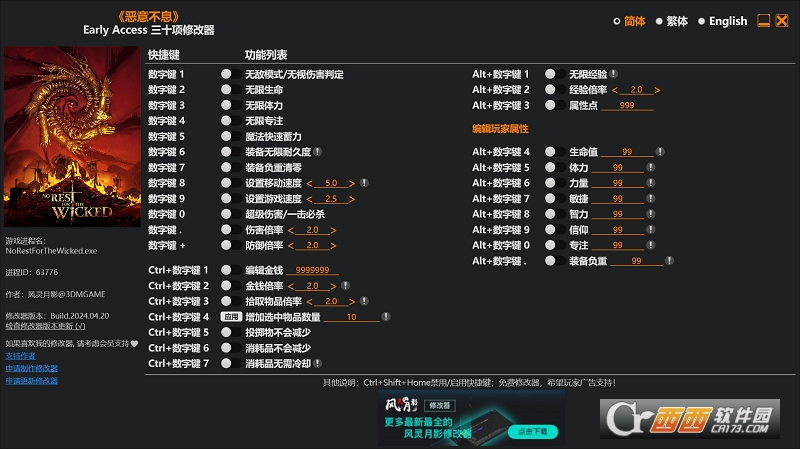800x449 pixels.
Task: Click info icon beside 信仰 field
Action: click(x=651, y=230)
